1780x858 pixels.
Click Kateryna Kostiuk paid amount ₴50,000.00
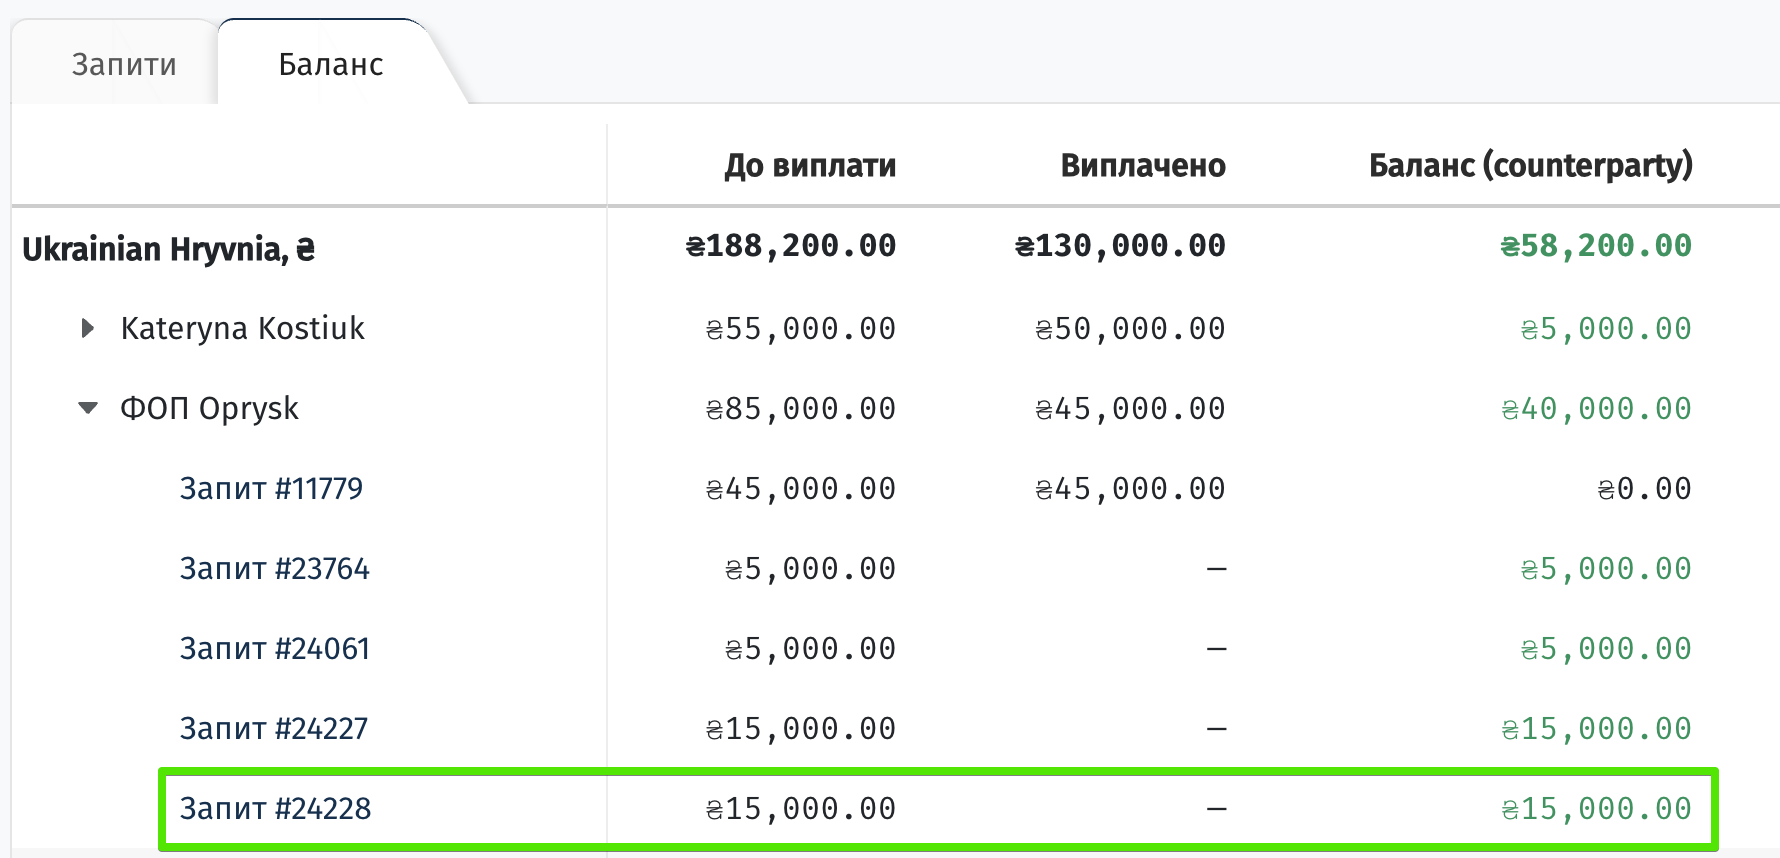pyautogui.click(x=1130, y=328)
